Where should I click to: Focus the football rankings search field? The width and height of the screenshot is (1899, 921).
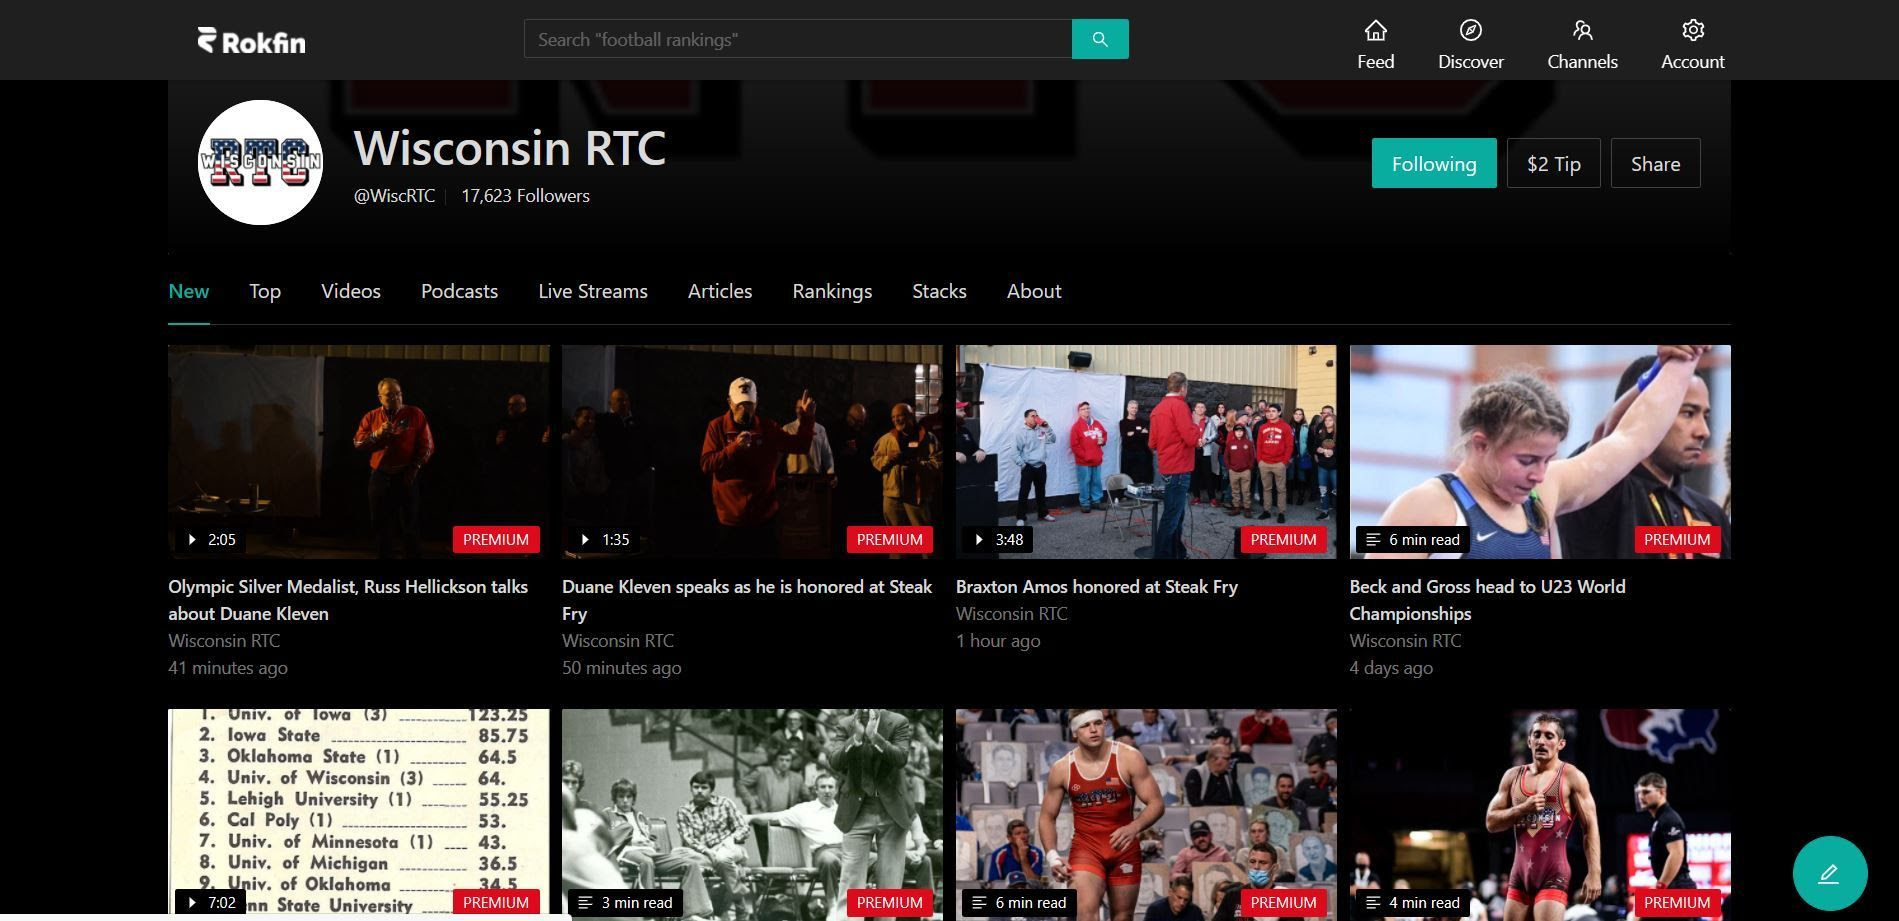pyautogui.click(x=798, y=39)
